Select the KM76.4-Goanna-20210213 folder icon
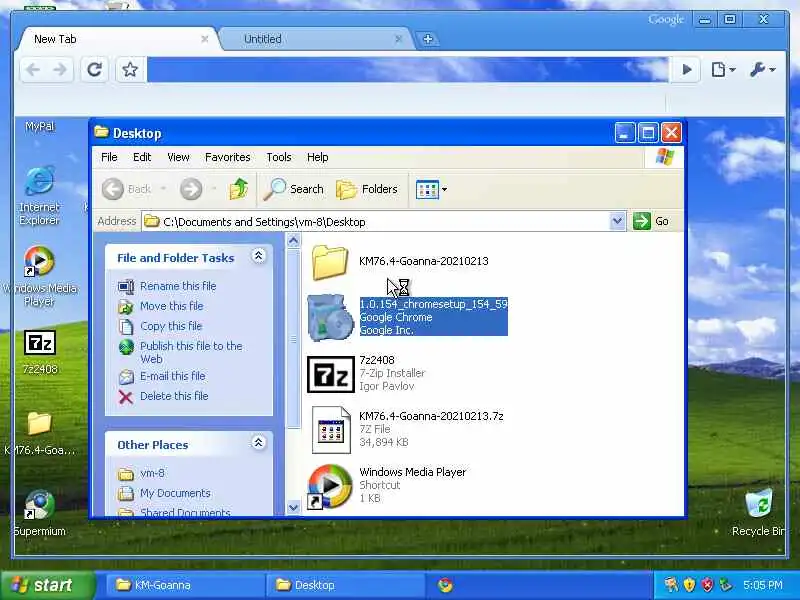The height and width of the screenshot is (600, 800). tap(330, 262)
